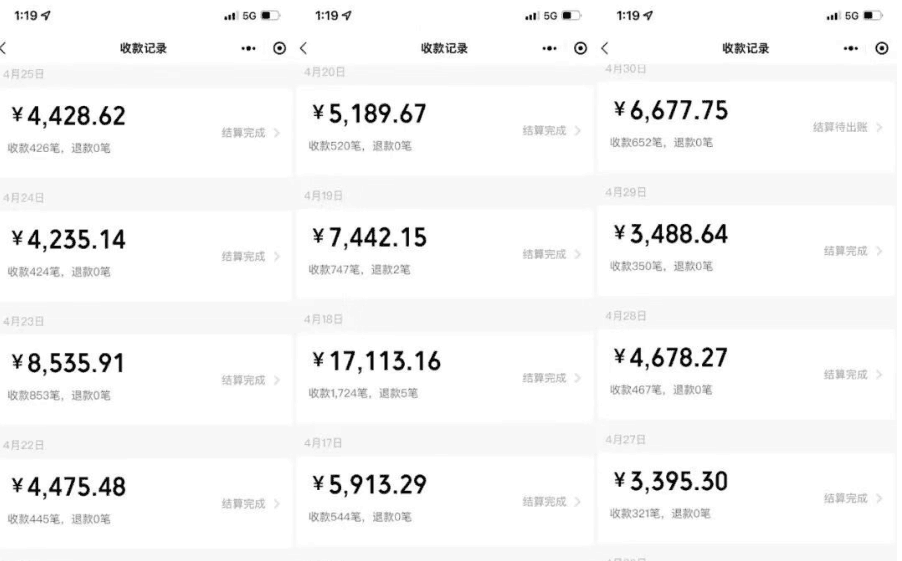Open the three-dot menu in the middle screen
This screenshot has height=561, width=902.
click(549, 48)
